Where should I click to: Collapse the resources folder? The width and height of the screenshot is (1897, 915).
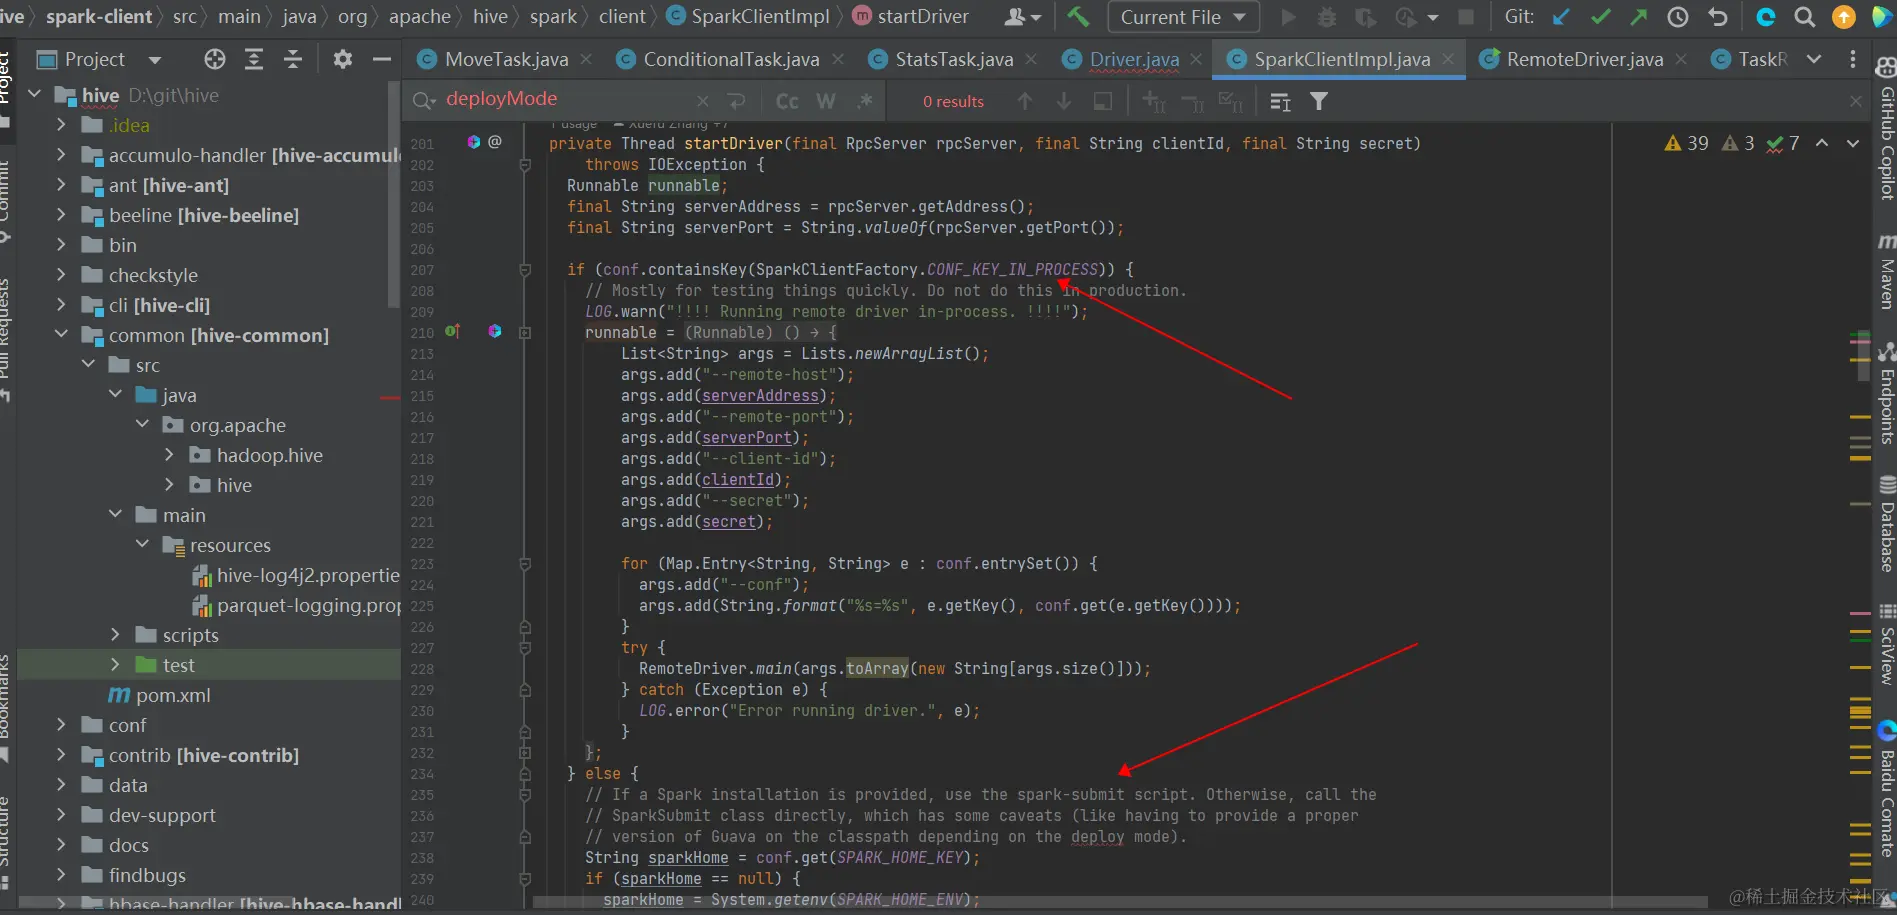pyautogui.click(x=142, y=545)
